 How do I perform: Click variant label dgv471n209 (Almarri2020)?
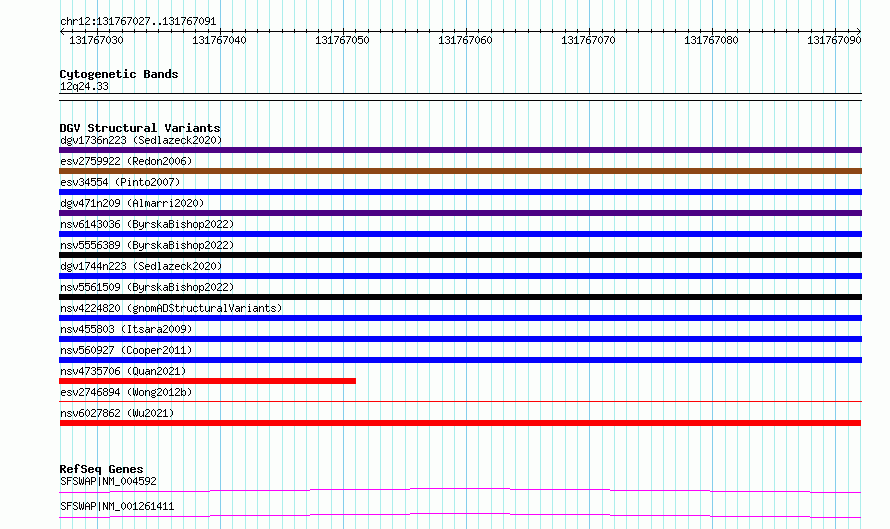click(x=132, y=203)
